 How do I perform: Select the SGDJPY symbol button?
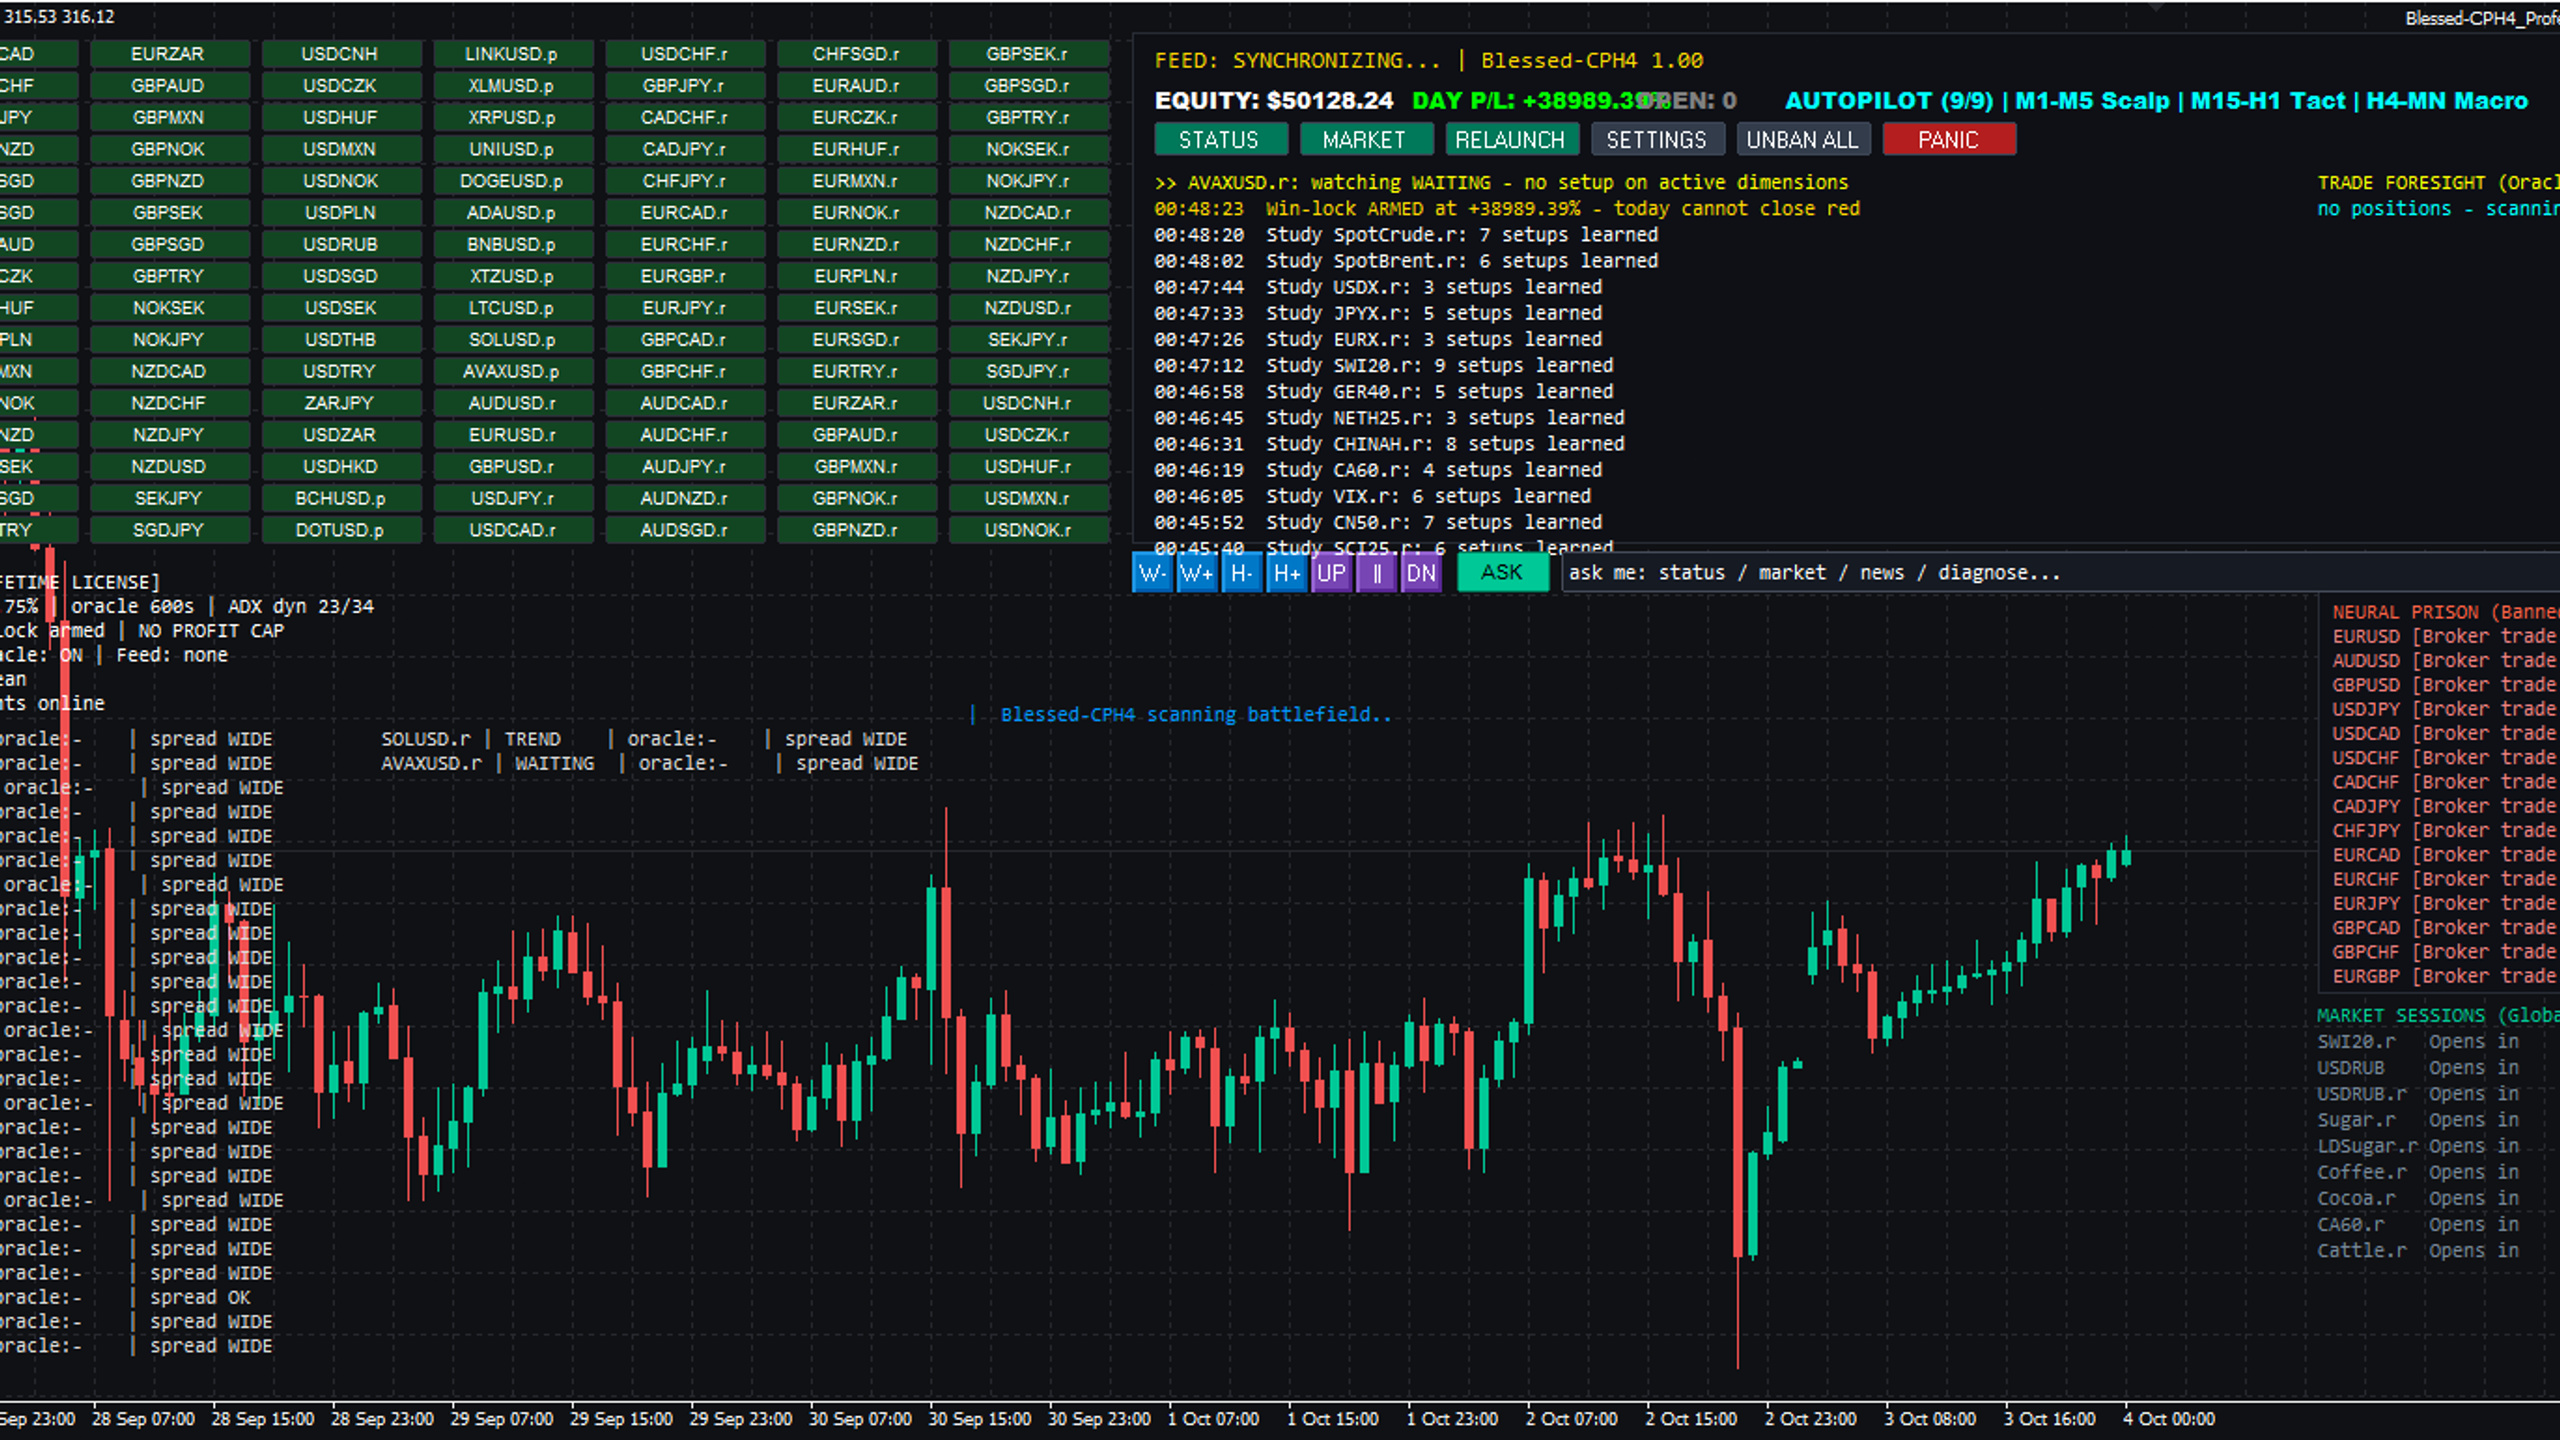[x=170, y=530]
